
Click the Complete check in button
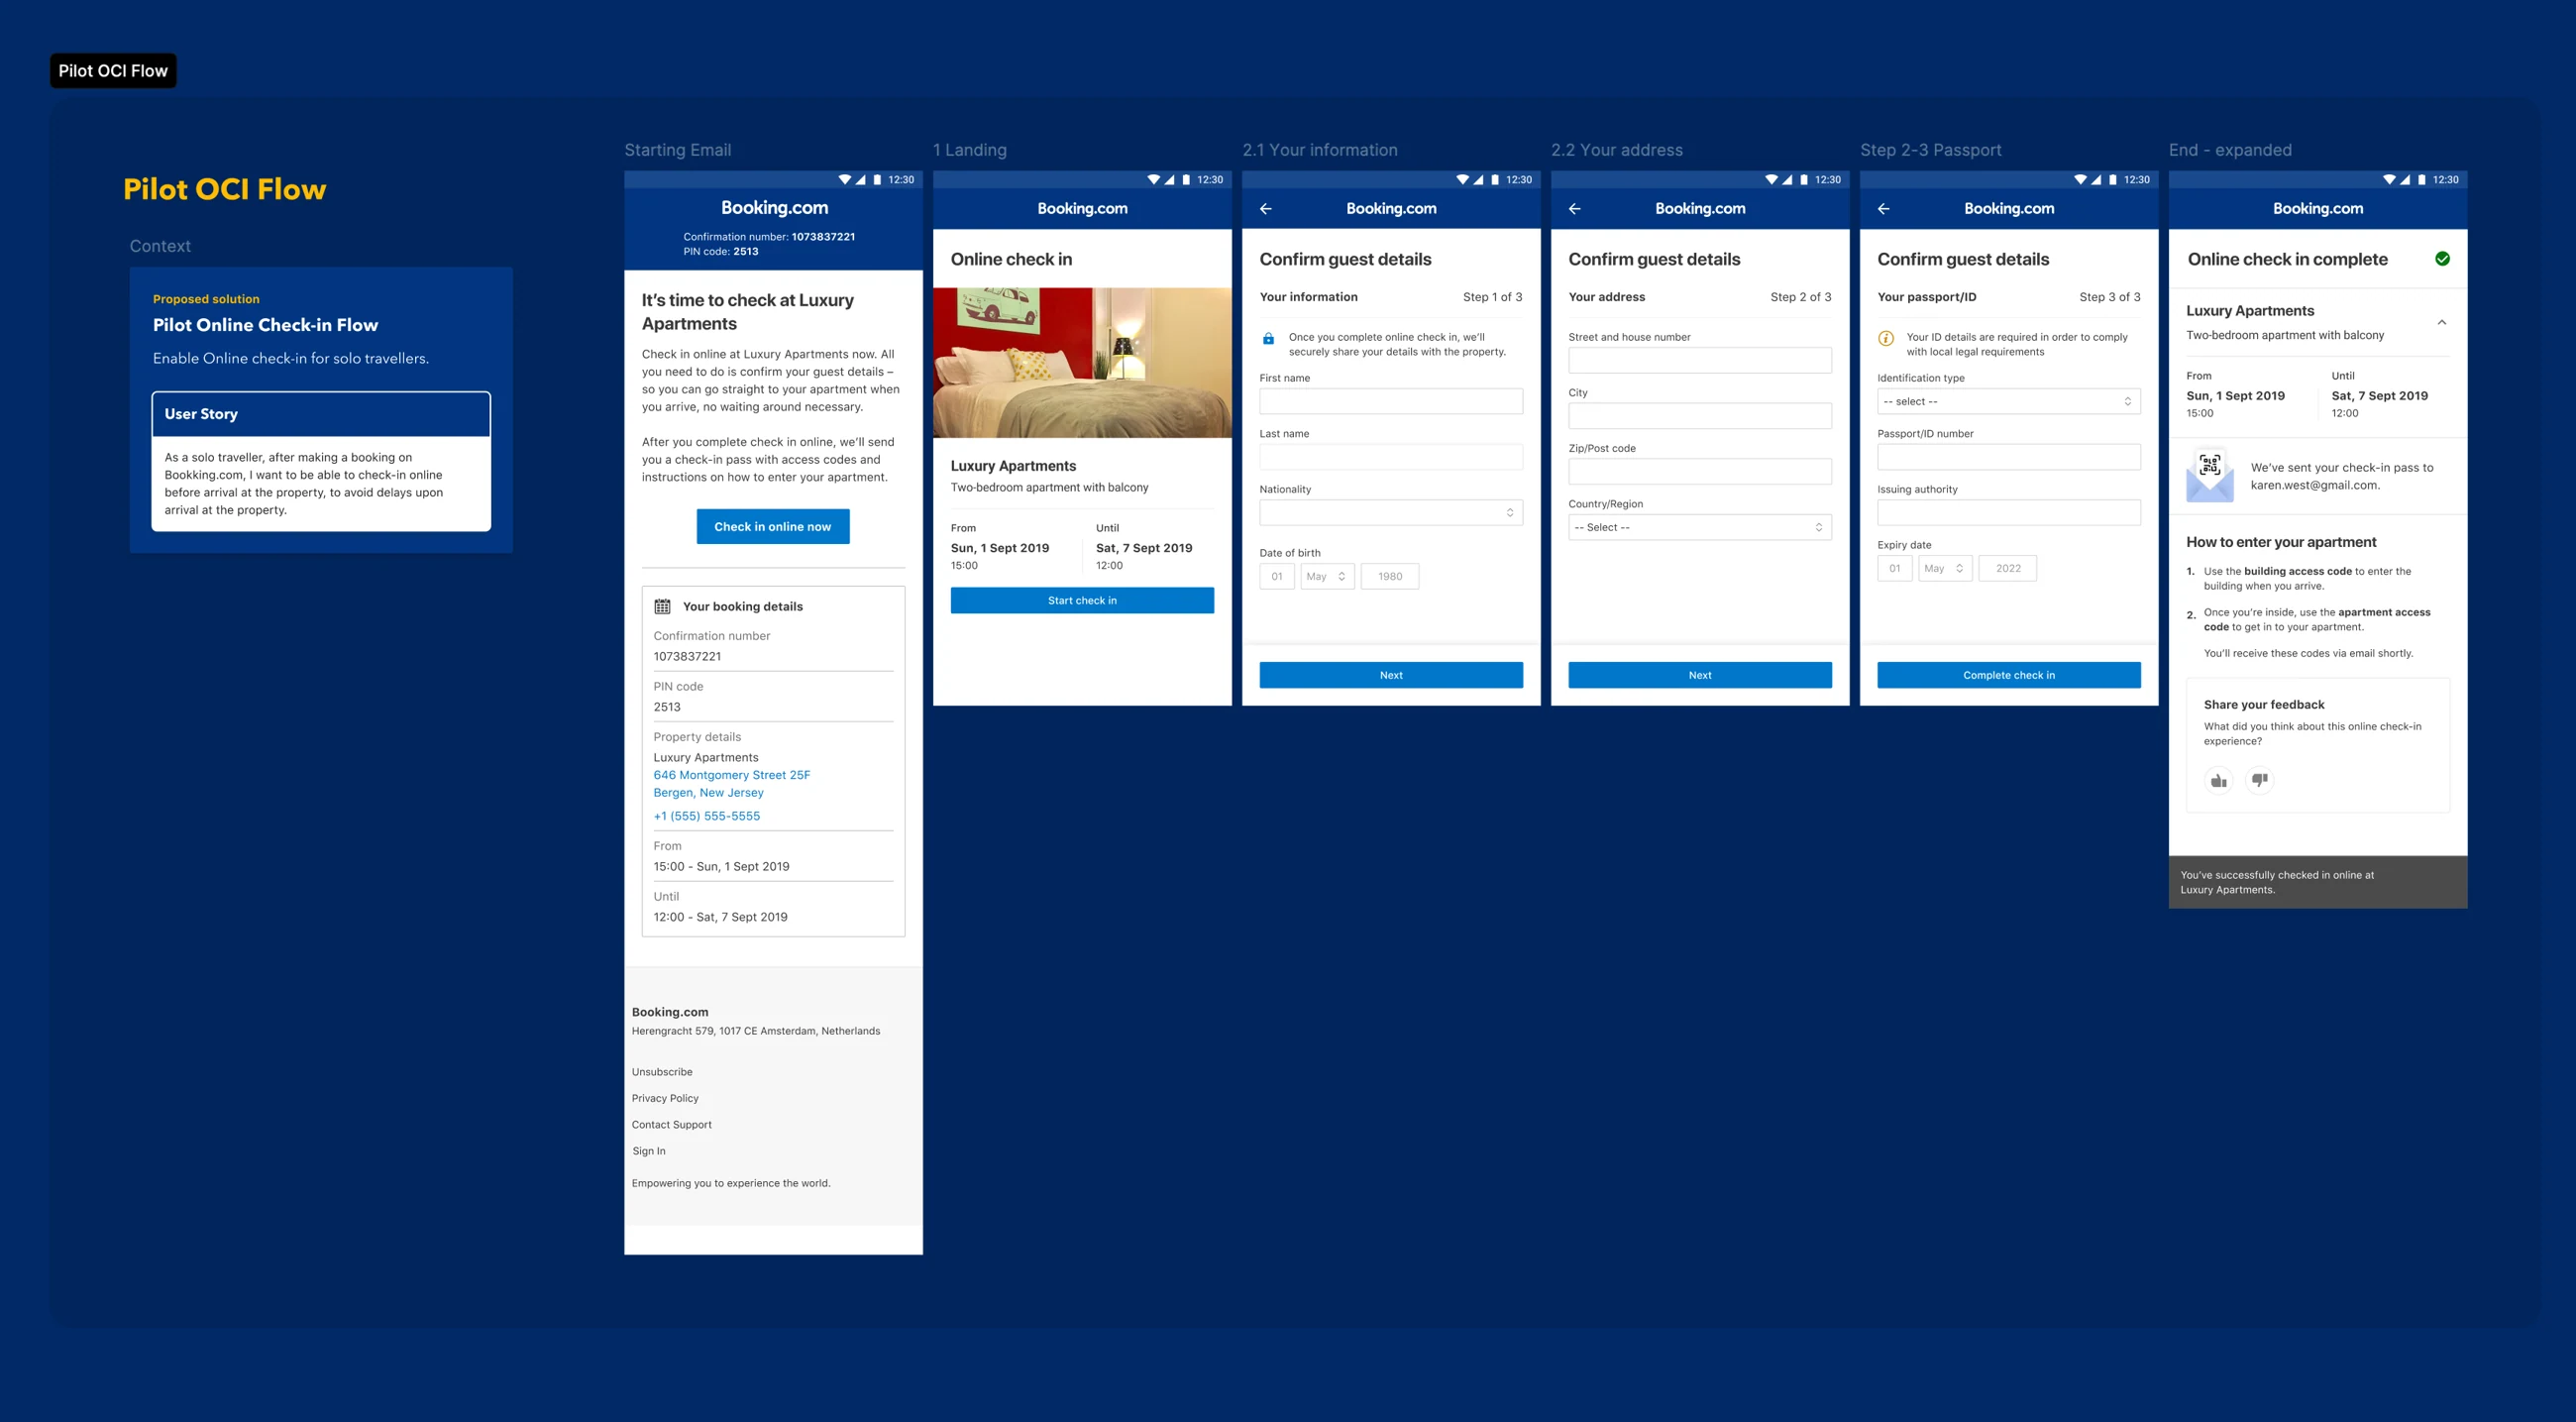click(x=2008, y=675)
